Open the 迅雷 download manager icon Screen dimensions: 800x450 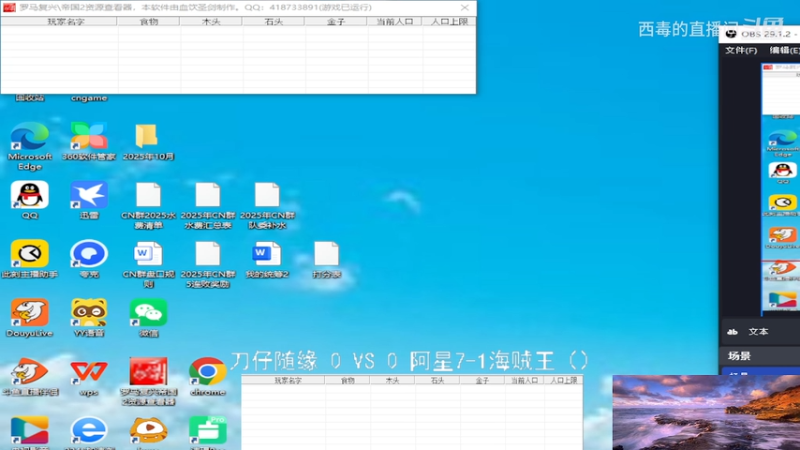point(89,199)
